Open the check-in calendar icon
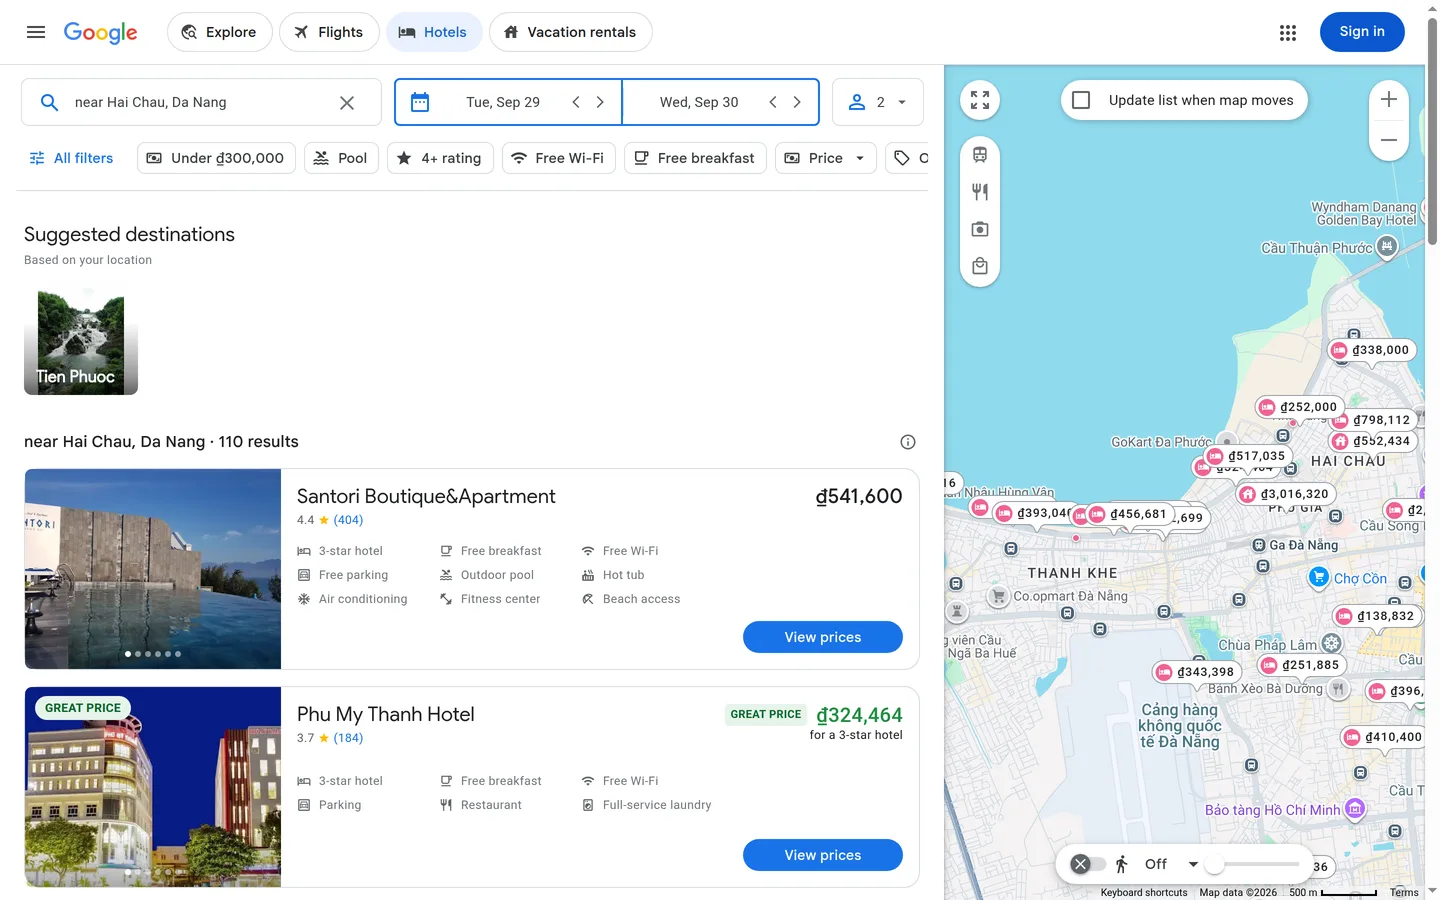1440x900 pixels. [420, 102]
